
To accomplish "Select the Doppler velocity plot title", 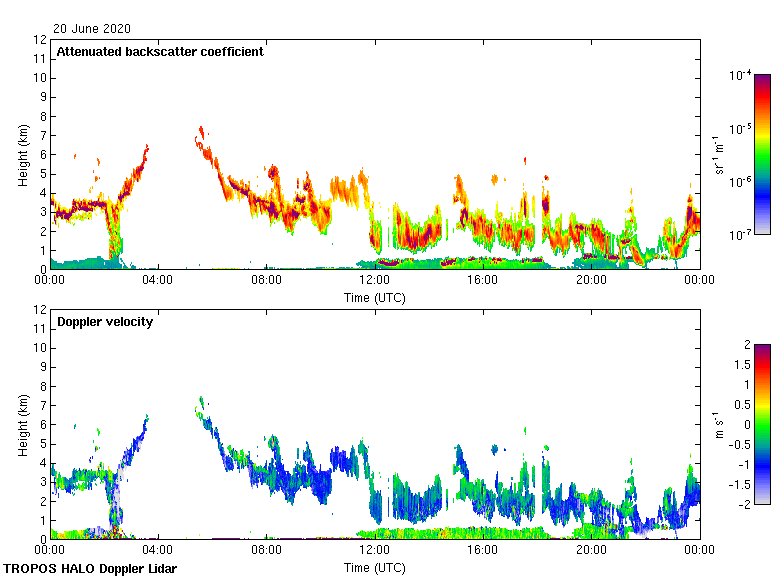I will point(104,322).
